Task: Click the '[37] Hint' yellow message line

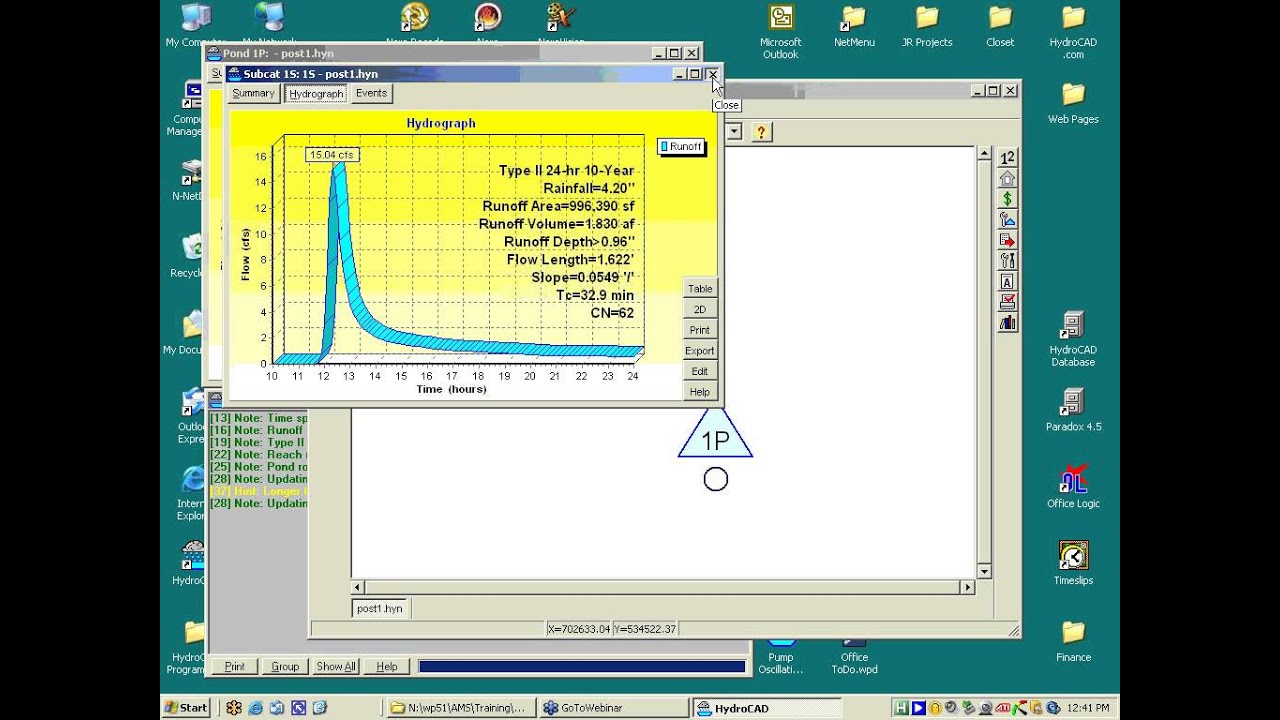Action: (258, 491)
